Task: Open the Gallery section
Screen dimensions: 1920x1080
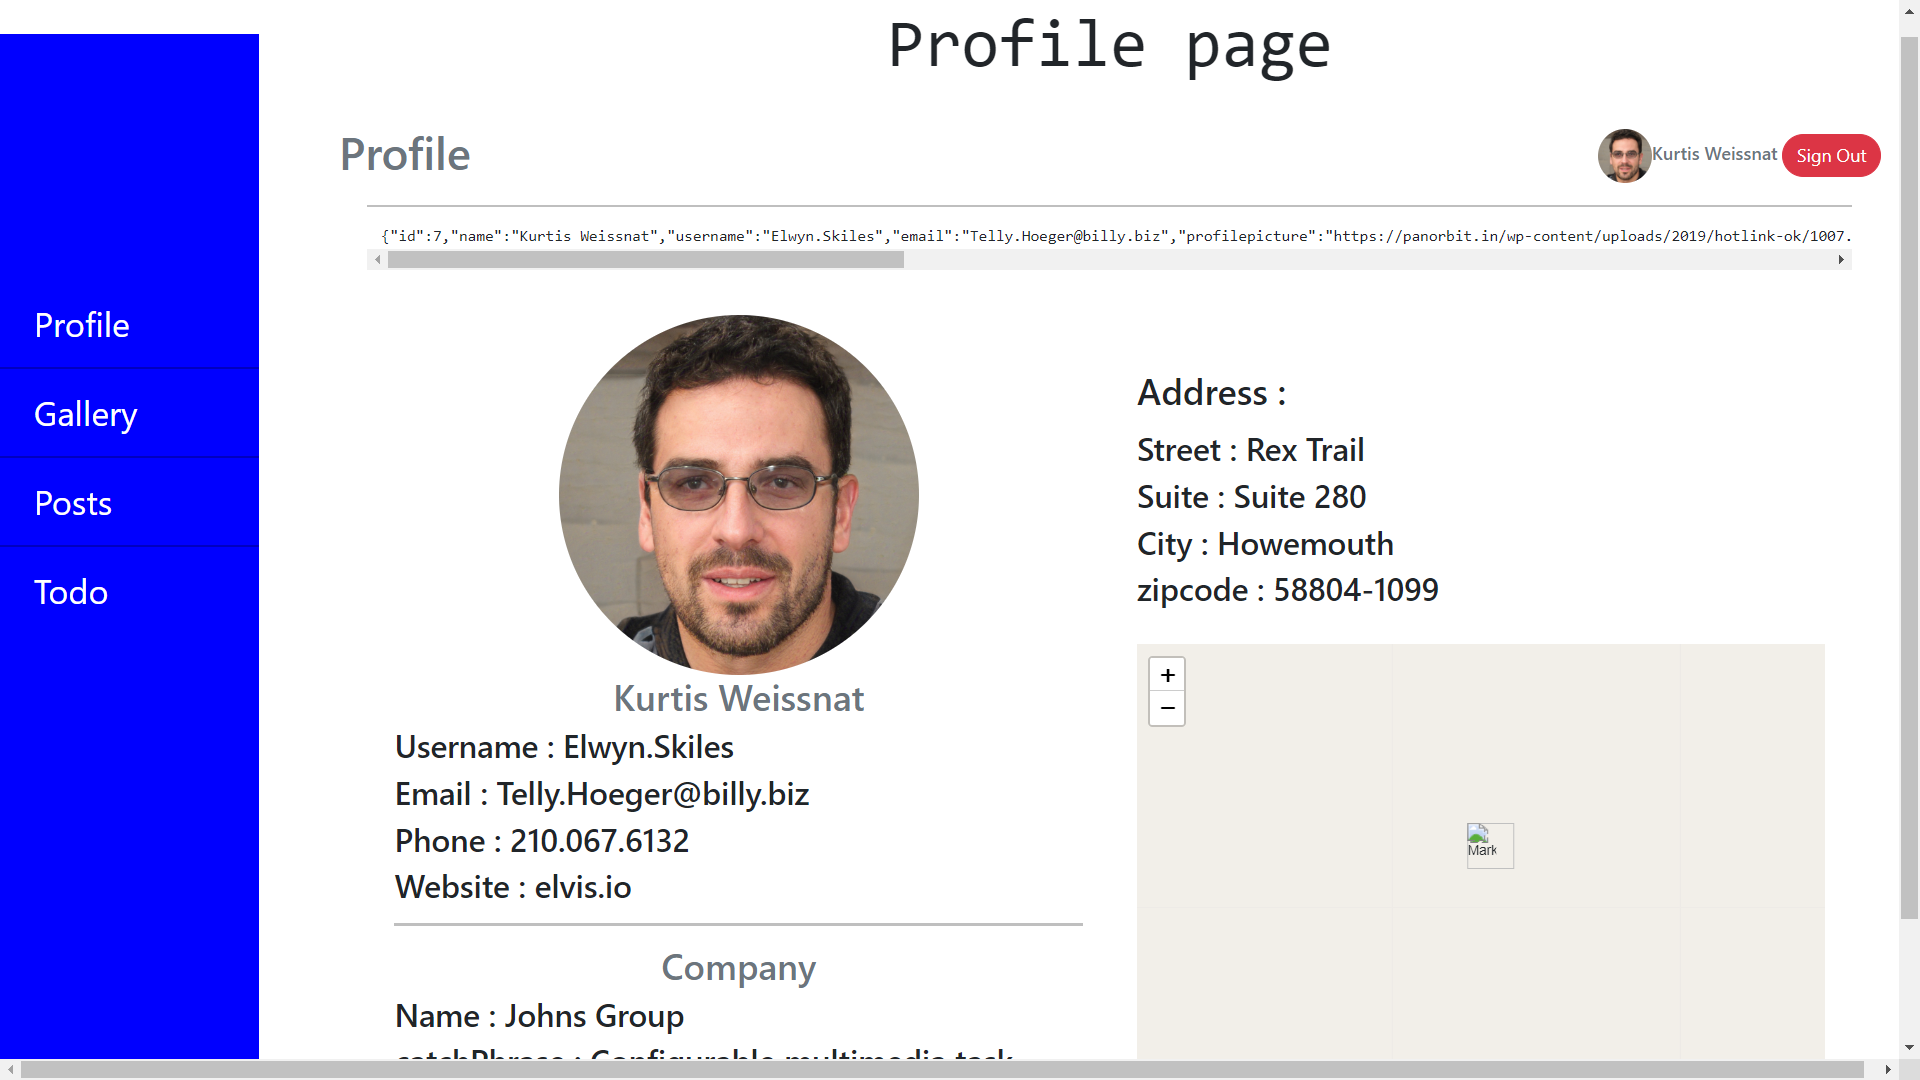Action: pos(85,413)
